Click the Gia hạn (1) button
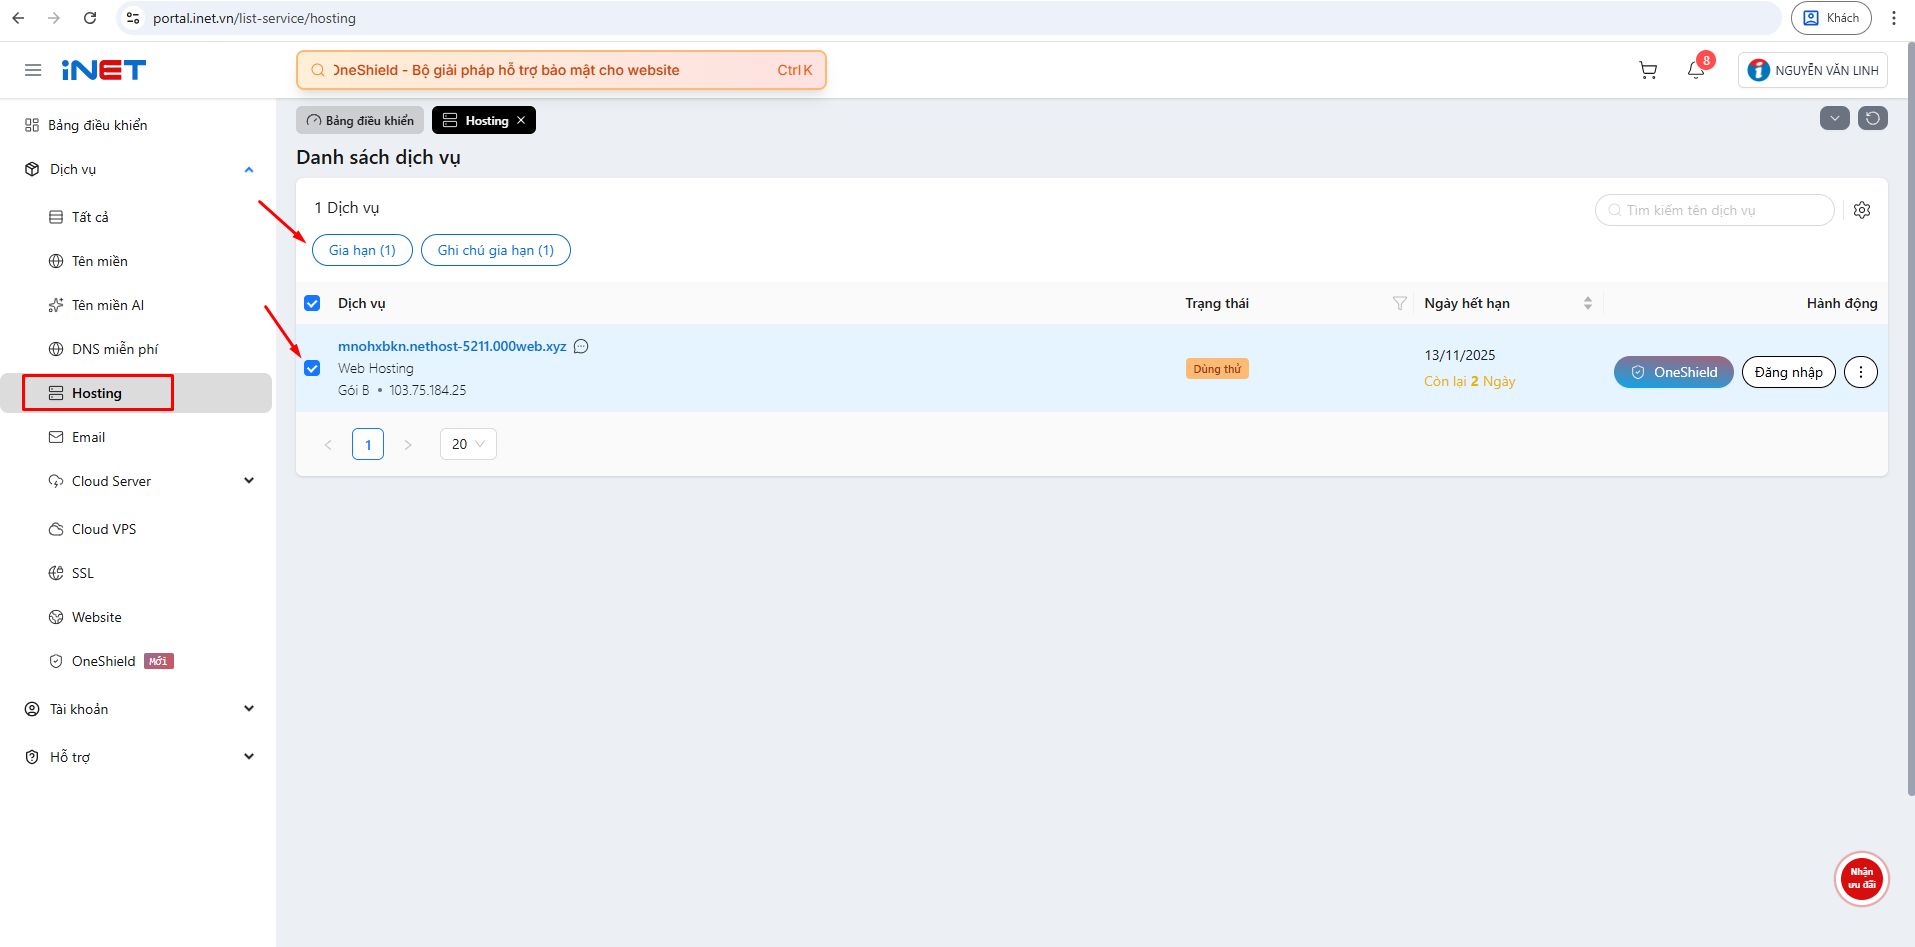Screen dimensions: 1915x947 pos(362,250)
